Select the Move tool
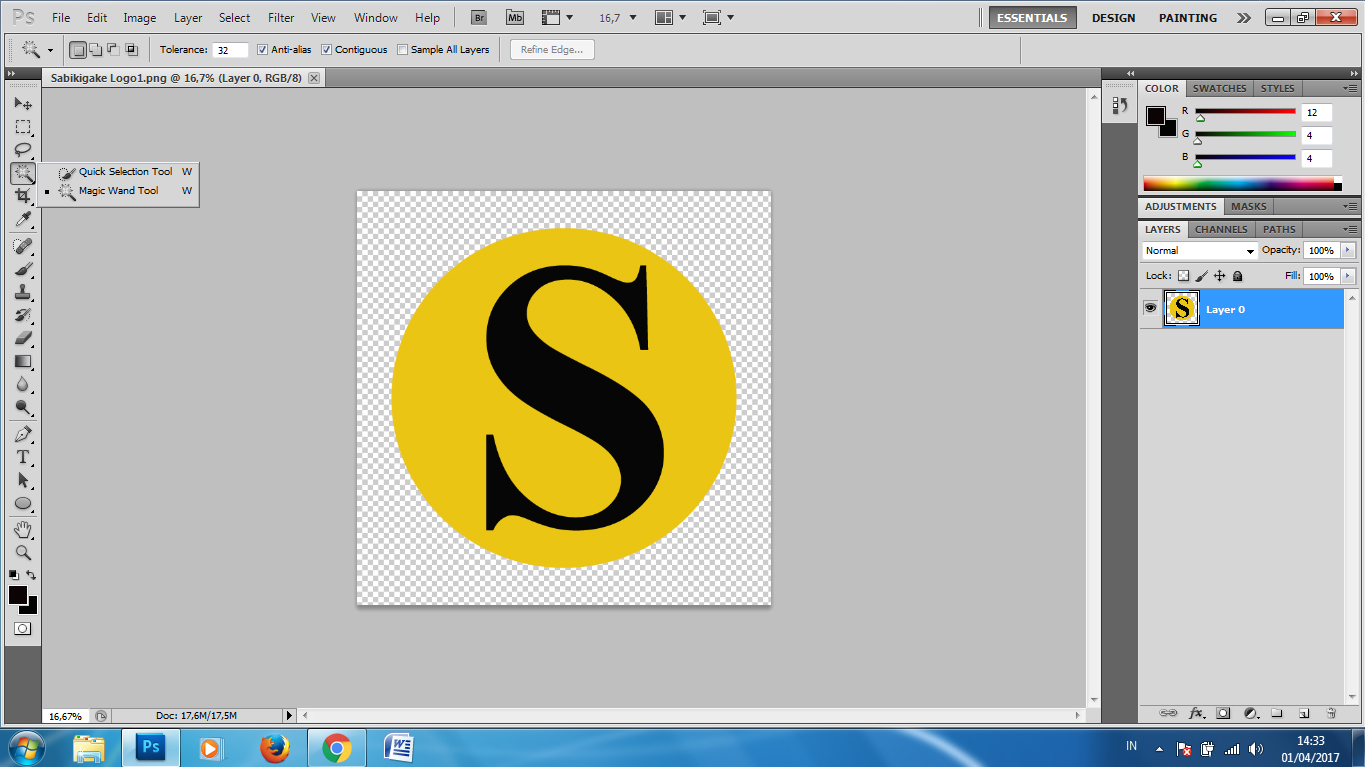 click(23, 103)
